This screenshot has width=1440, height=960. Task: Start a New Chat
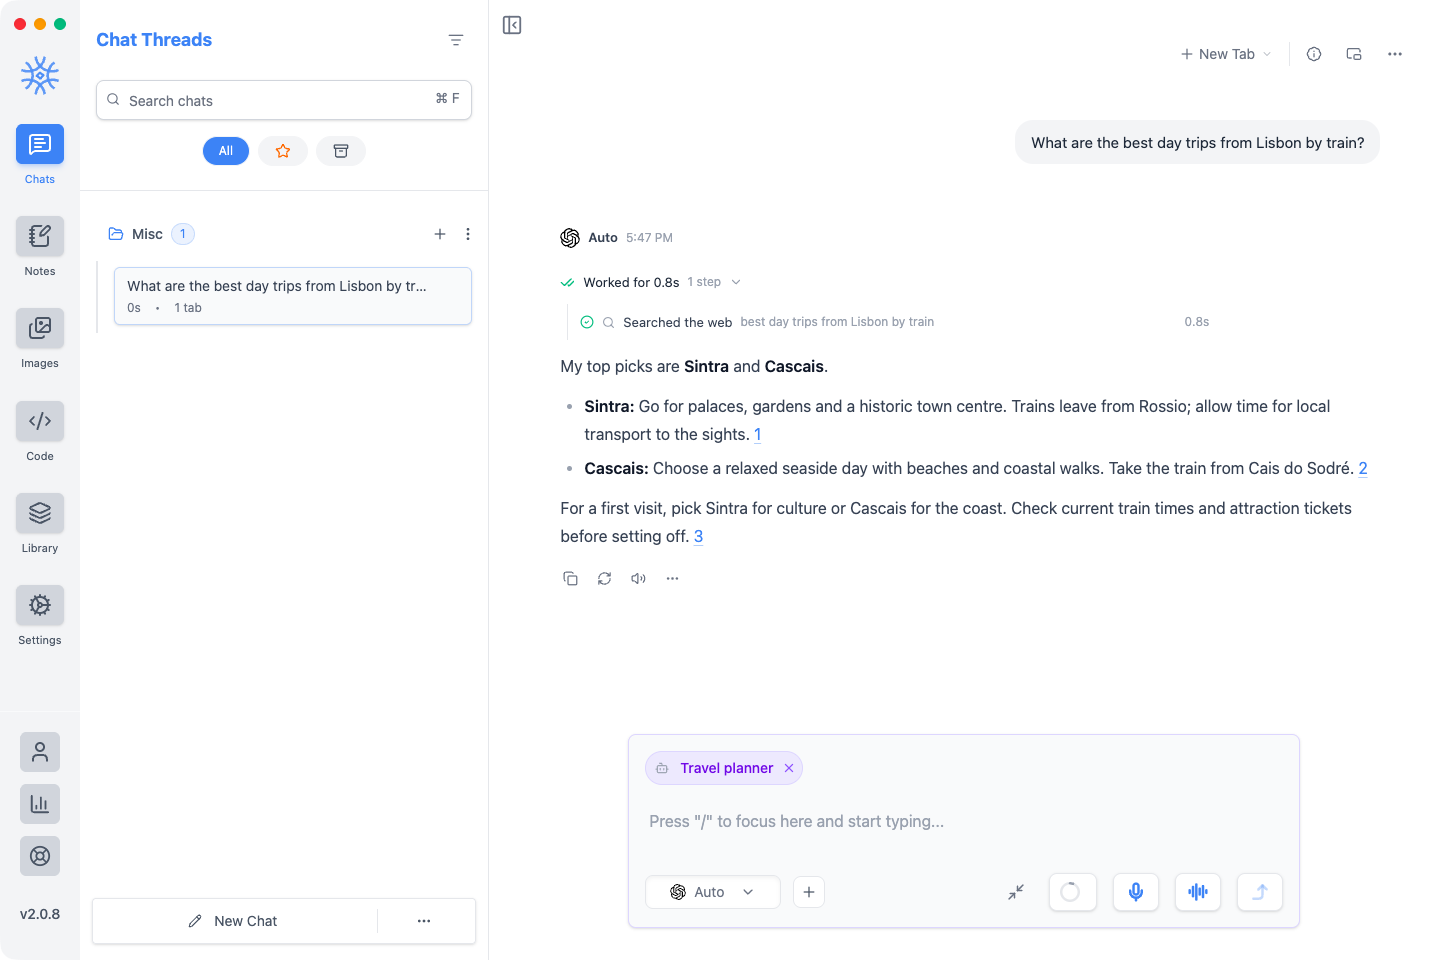click(234, 921)
